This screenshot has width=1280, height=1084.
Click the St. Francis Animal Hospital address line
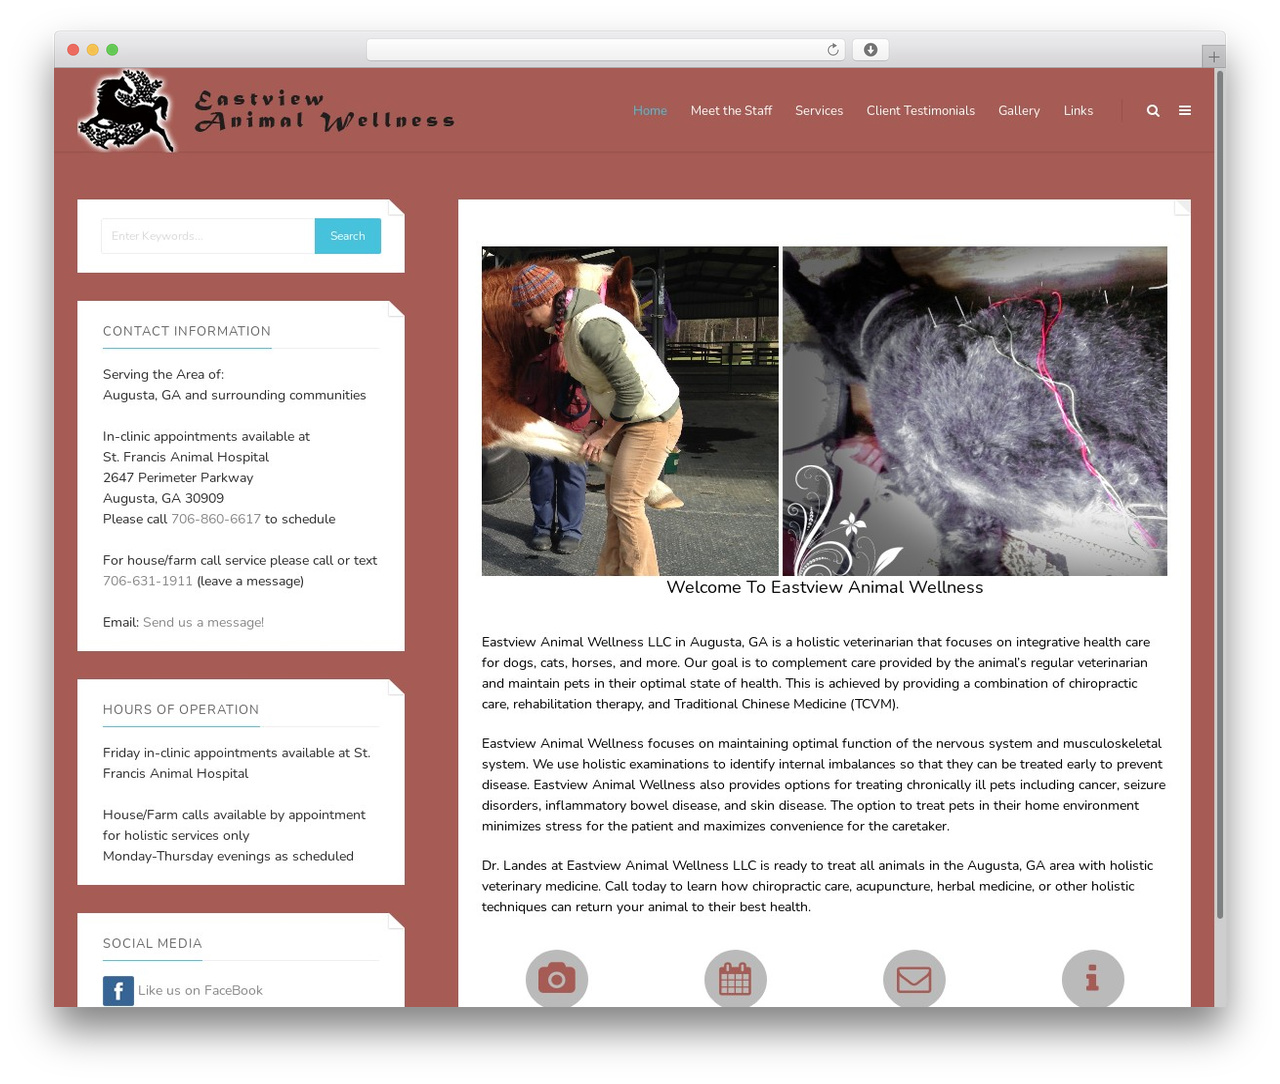[186, 457]
